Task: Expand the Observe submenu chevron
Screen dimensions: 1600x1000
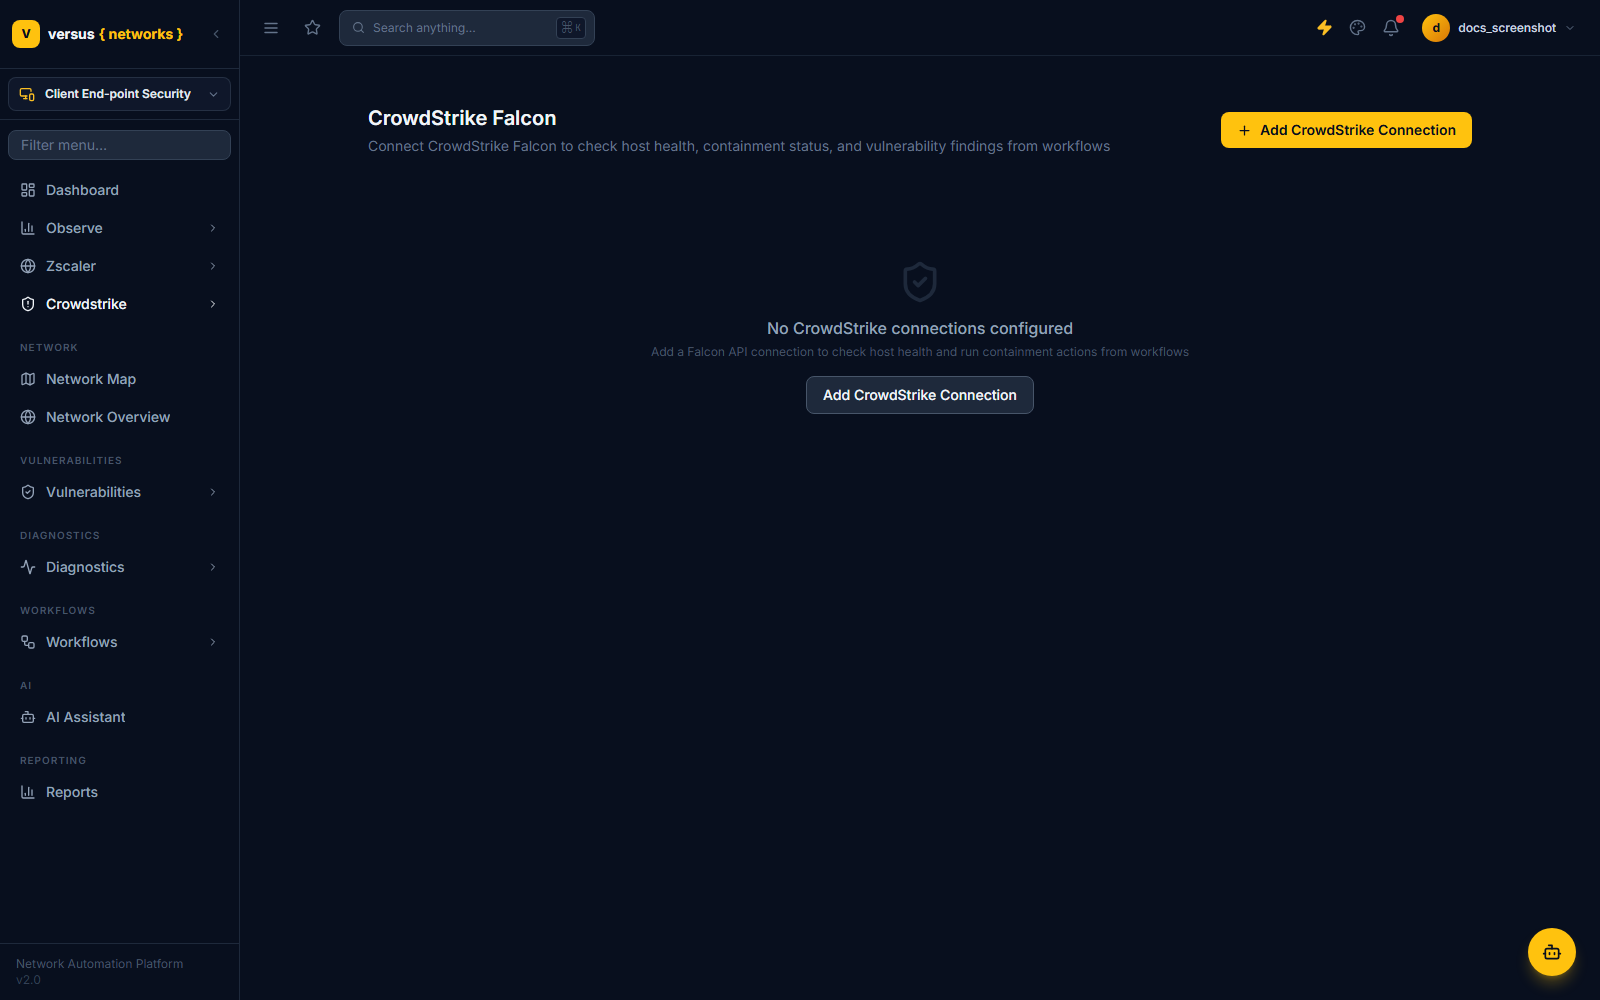Action: pos(213,228)
